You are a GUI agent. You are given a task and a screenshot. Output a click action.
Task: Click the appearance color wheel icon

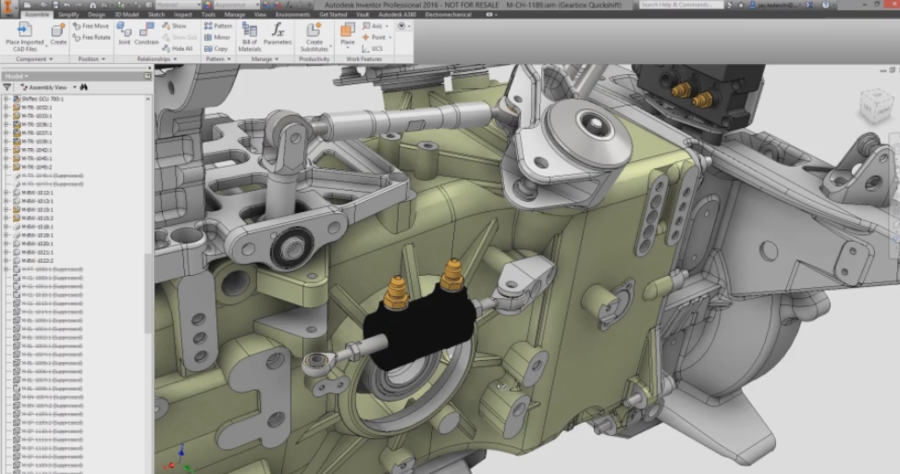click(208, 5)
